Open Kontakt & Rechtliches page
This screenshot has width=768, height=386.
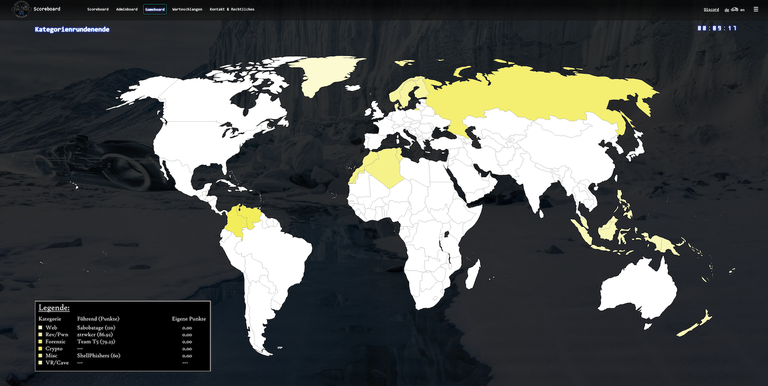232,9
